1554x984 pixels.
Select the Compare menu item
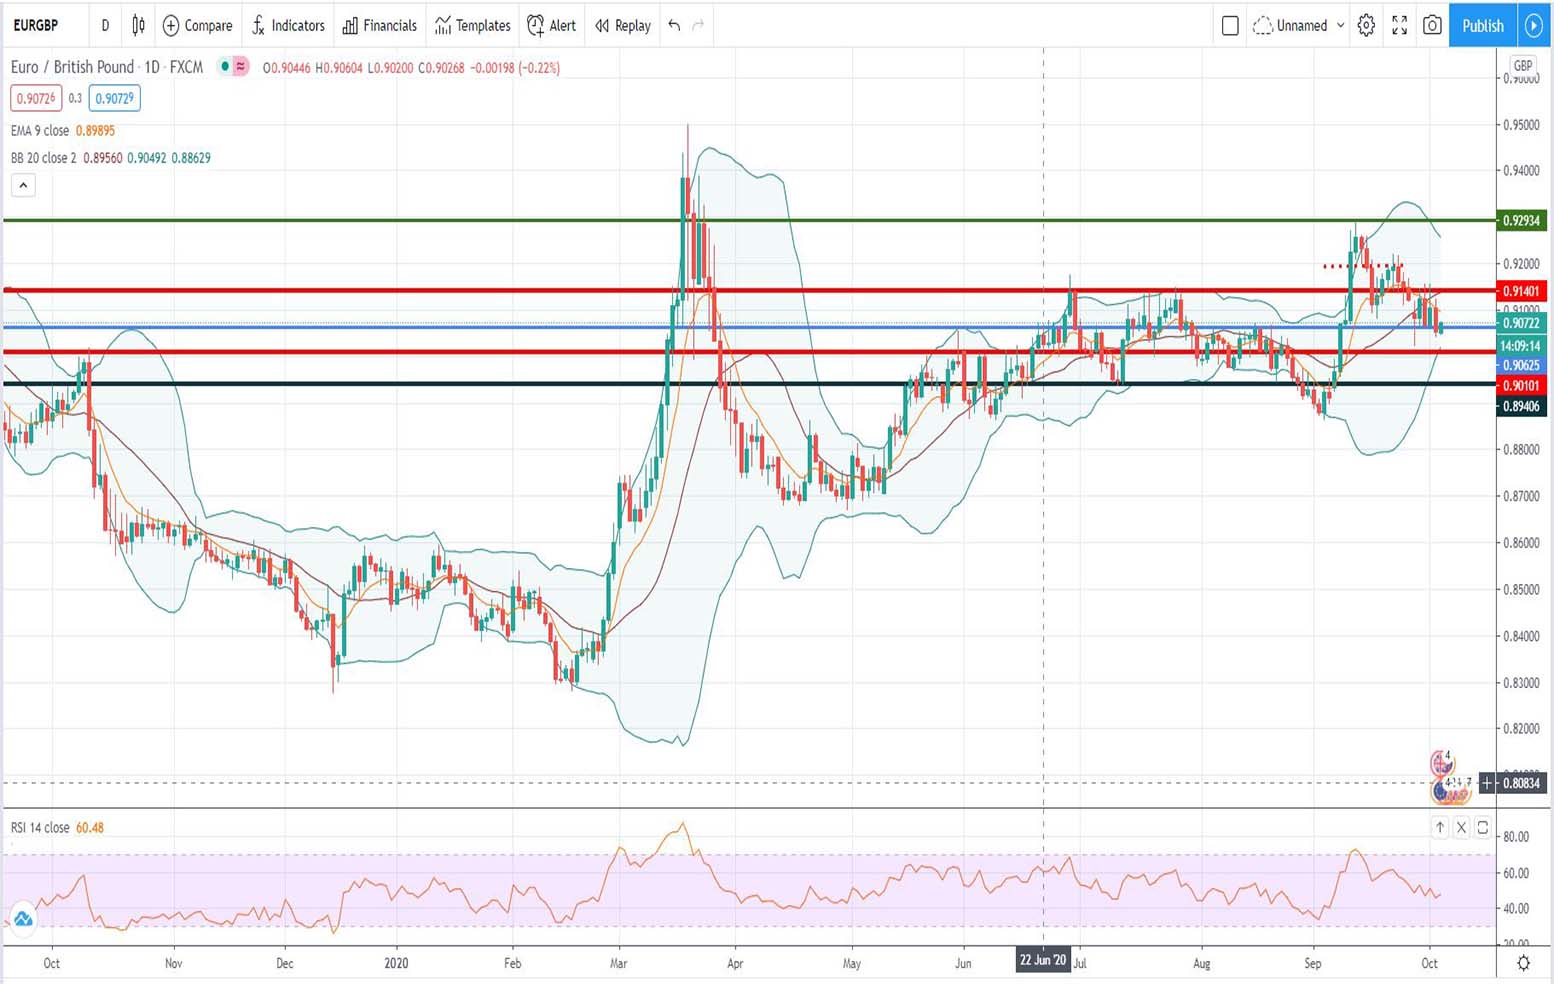(197, 26)
